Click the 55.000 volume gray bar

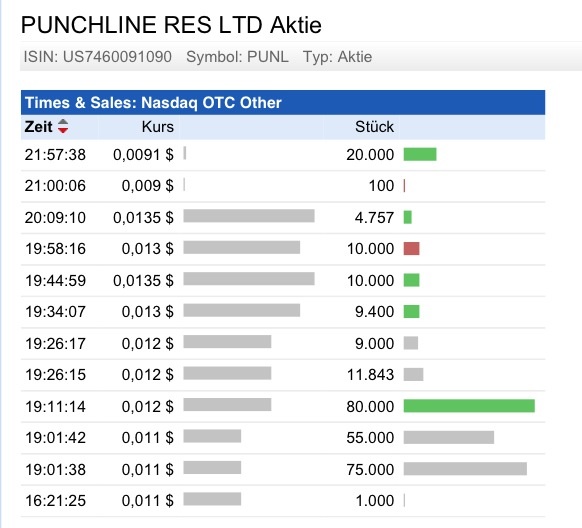click(x=449, y=437)
